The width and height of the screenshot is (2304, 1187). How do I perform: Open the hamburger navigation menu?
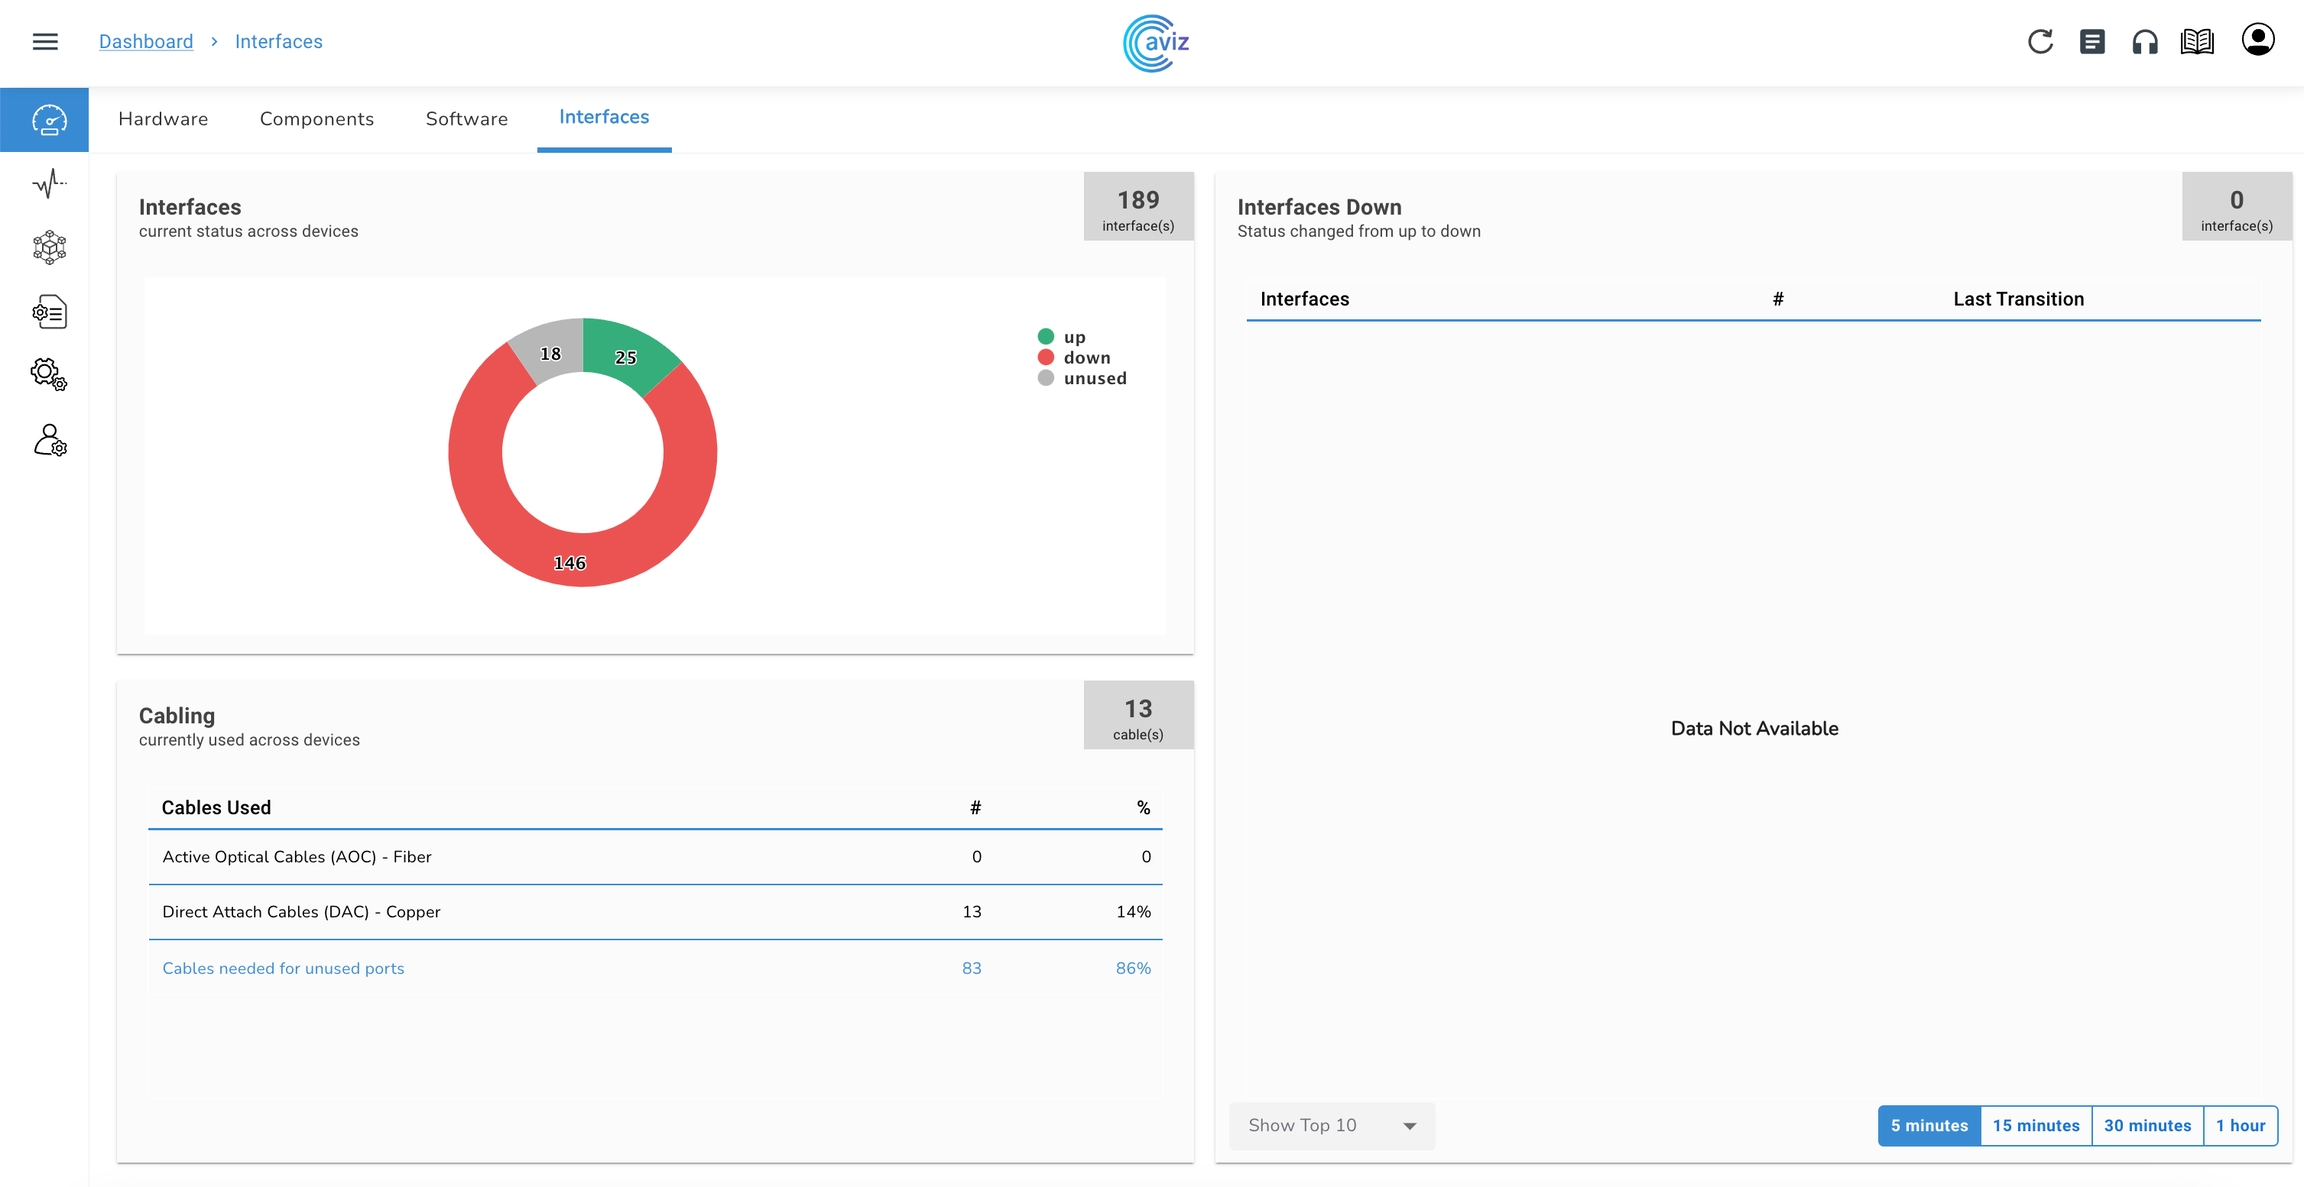tap(45, 41)
